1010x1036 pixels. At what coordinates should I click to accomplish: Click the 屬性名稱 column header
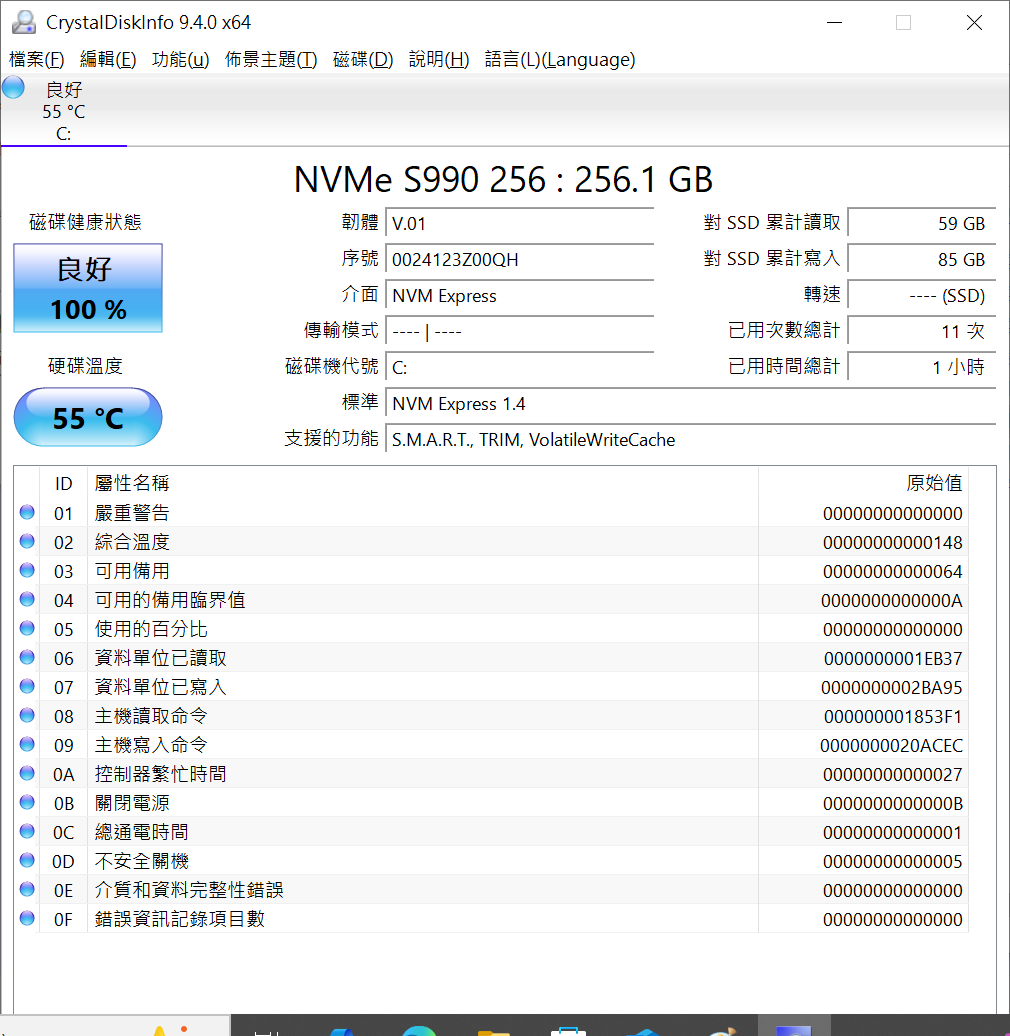click(423, 484)
